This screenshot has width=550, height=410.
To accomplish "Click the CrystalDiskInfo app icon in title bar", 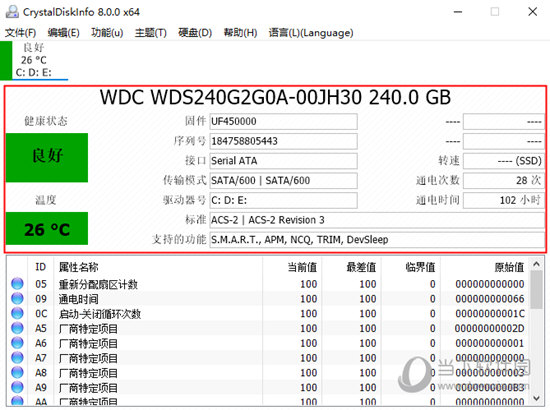I will click(12, 12).
